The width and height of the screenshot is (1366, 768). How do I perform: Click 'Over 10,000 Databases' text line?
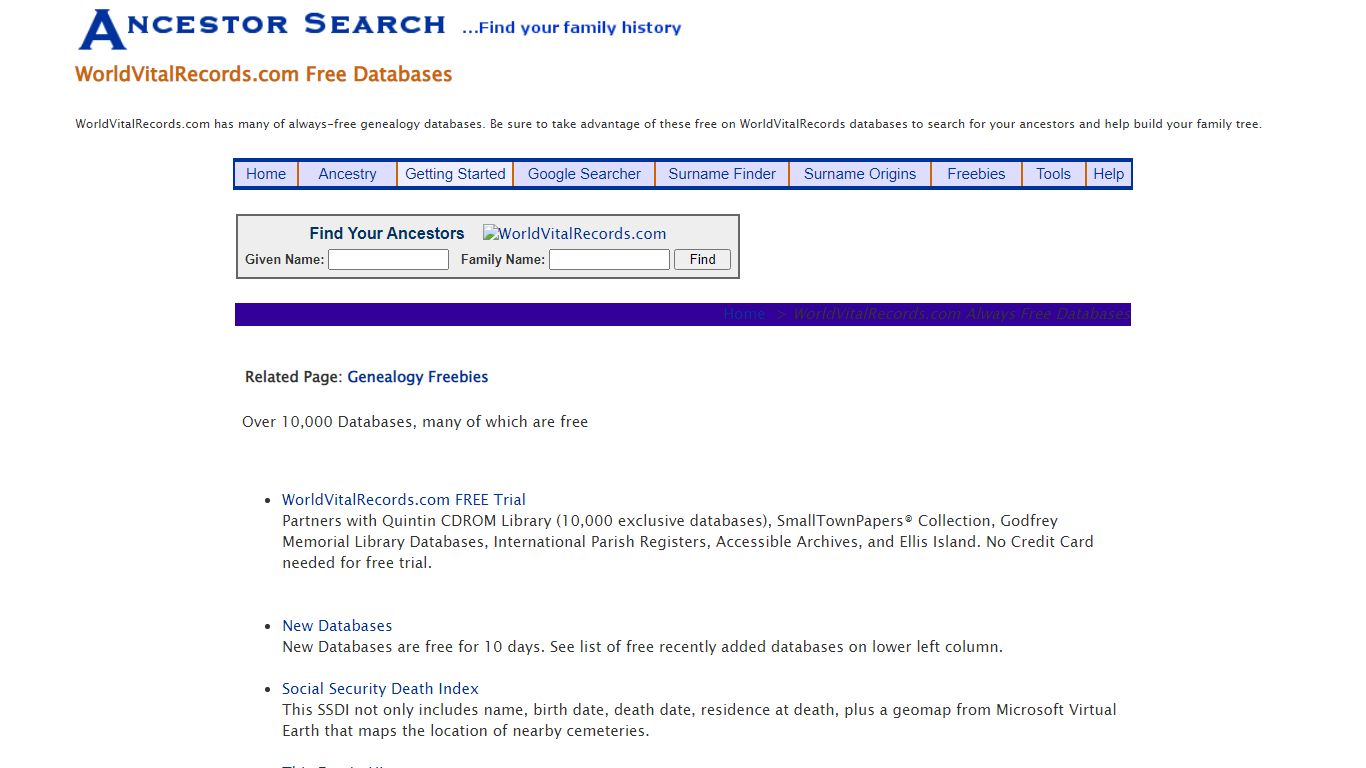click(415, 422)
